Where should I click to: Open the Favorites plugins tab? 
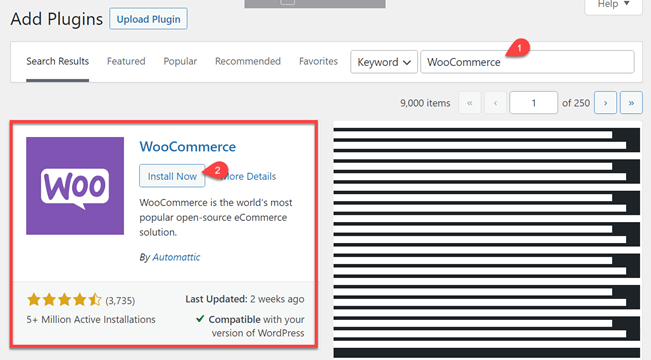[x=318, y=61]
